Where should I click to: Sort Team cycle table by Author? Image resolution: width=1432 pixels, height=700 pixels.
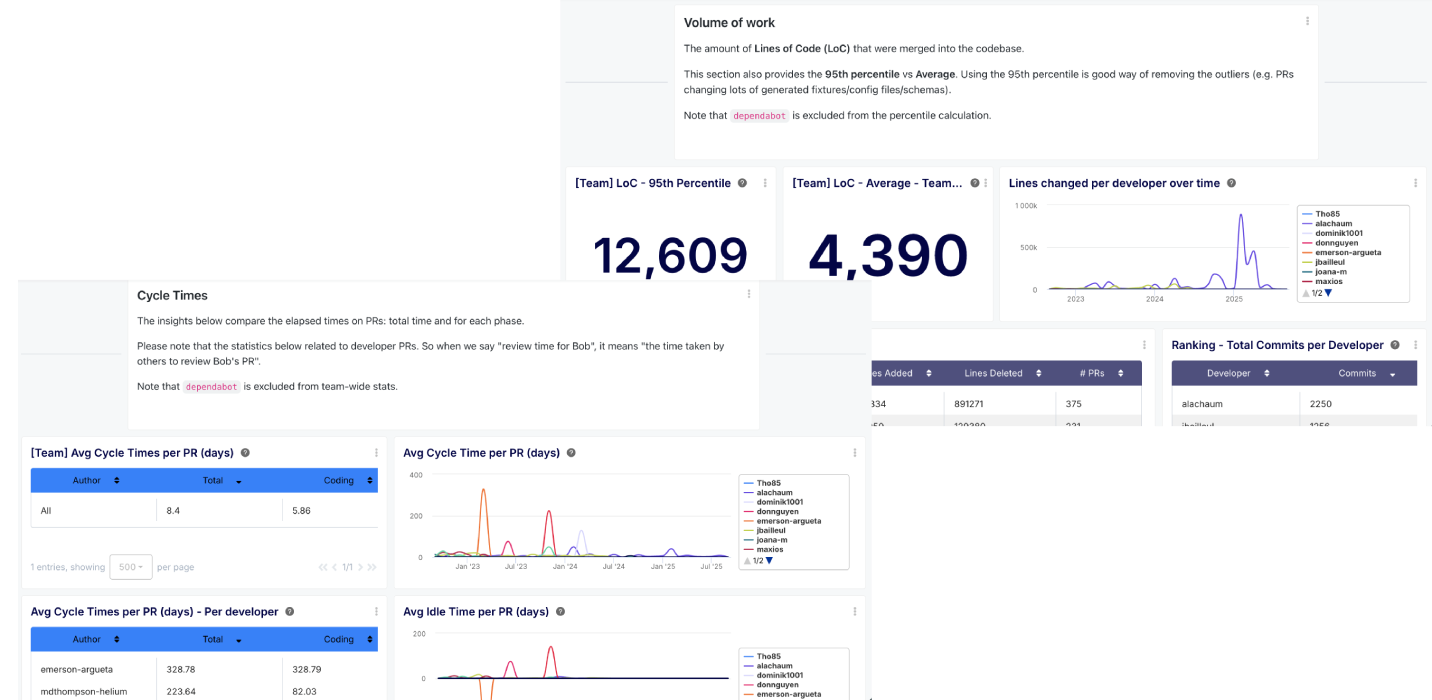pyautogui.click(x=94, y=481)
